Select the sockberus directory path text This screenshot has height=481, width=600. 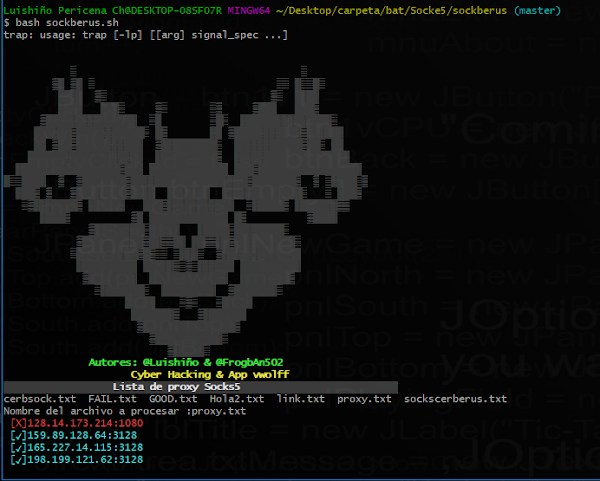391,11
